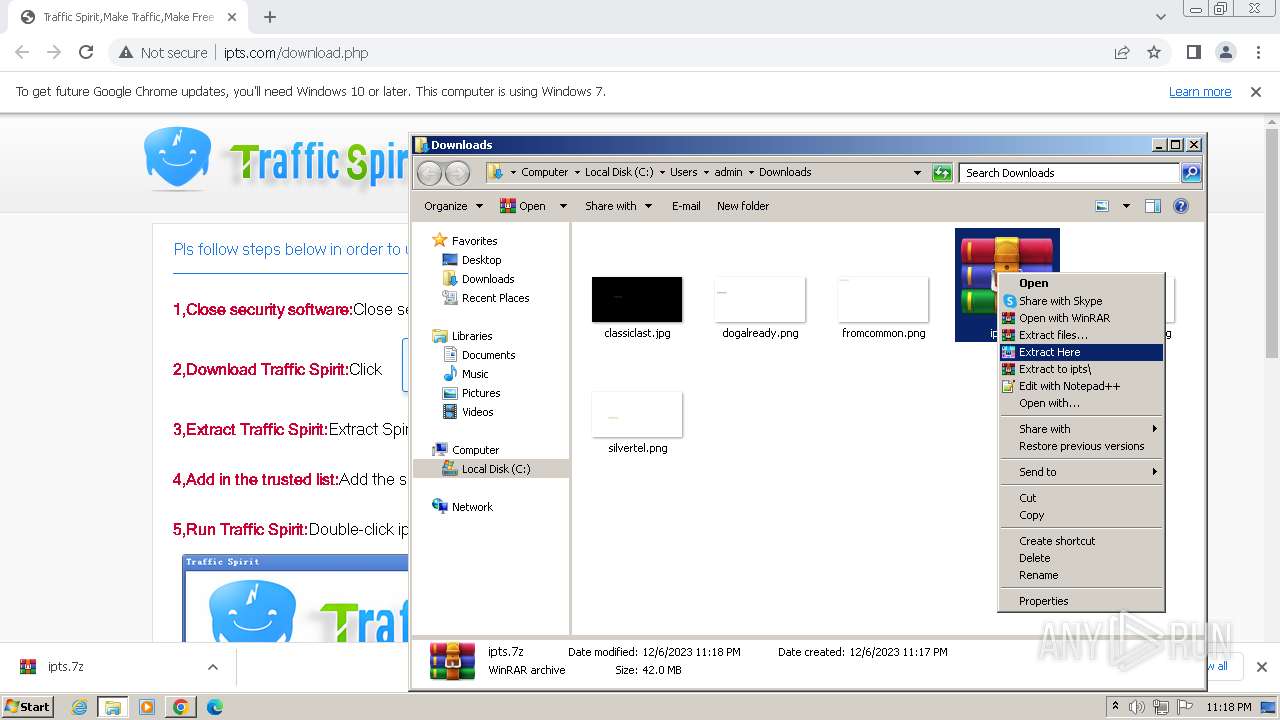
Task: Select Open with WinRAR menu entry
Action: pyautogui.click(x=1081, y=318)
